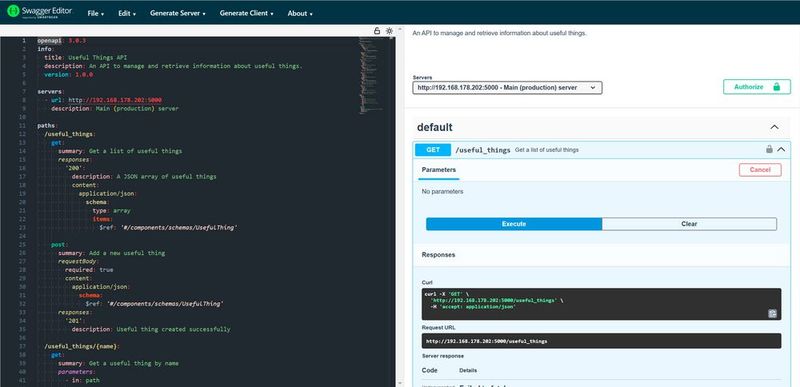Click 'Main (production) server' description in editor
Viewport: 800px width, 387px height.
[137, 109]
